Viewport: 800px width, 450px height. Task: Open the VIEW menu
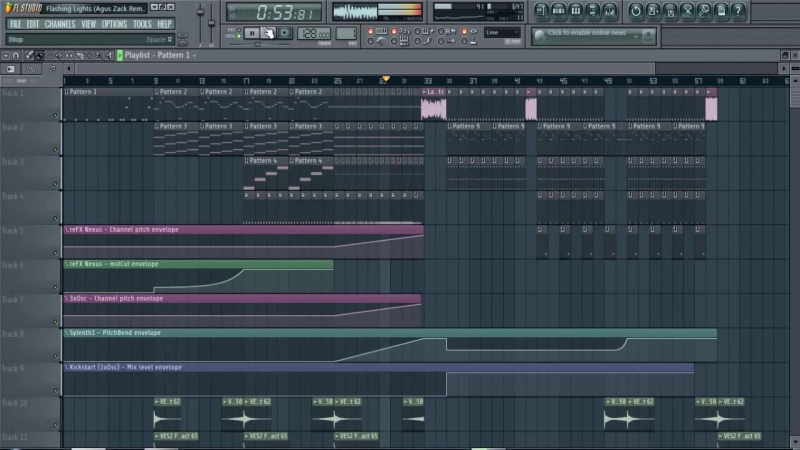coord(88,24)
